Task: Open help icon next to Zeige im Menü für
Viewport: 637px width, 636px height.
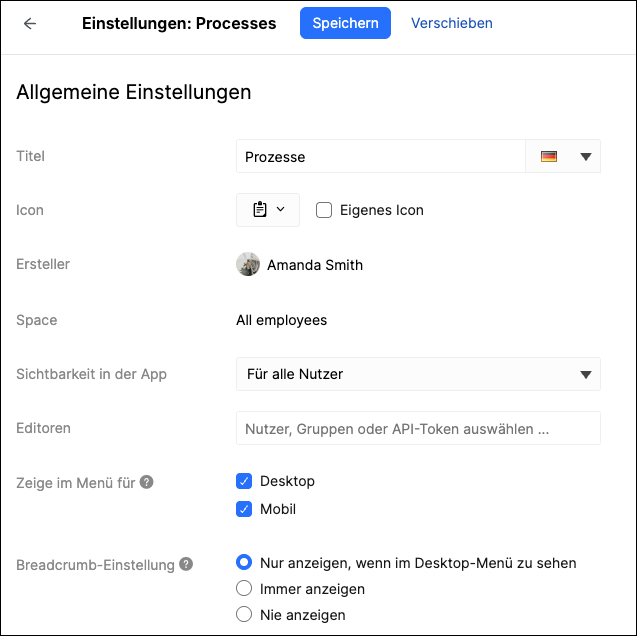Action: (147, 482)
